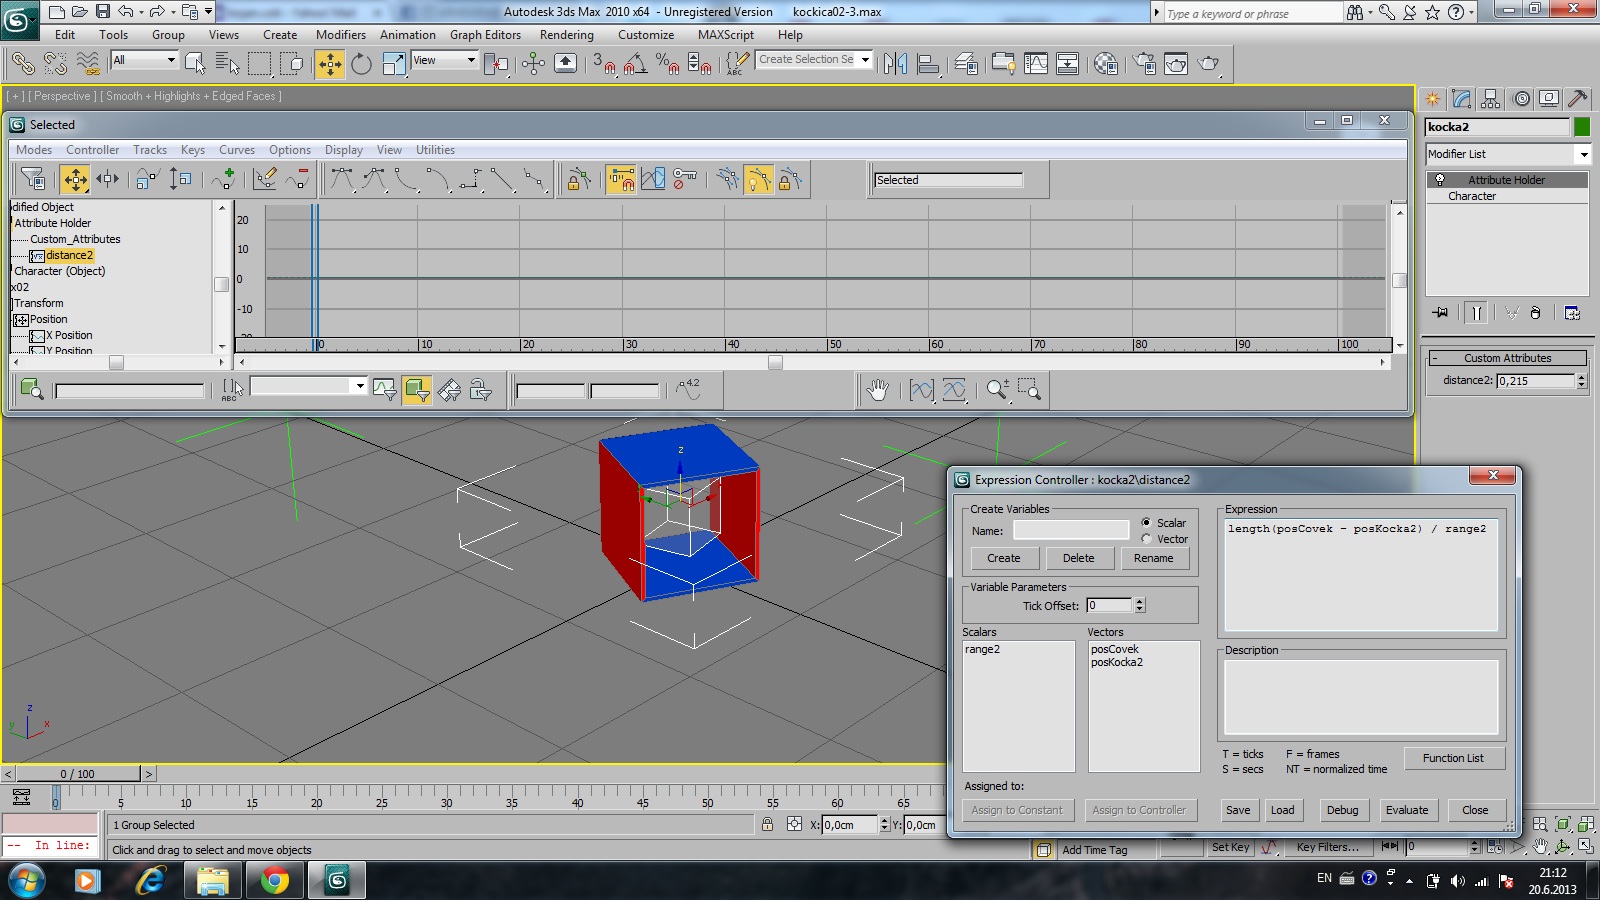The width and height of the screenshot is (1600, 900).
Task: Expand the Position track in tree
Action: (x=20, y=320)
